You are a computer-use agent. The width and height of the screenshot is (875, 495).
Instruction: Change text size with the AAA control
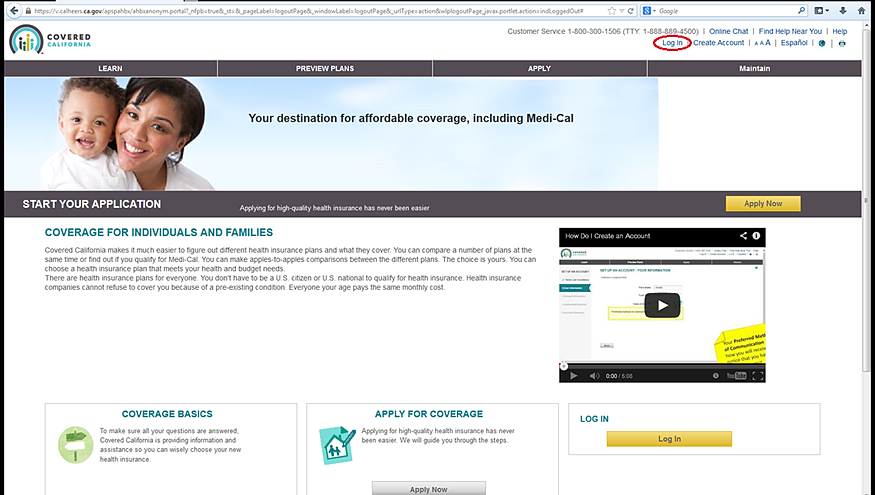pyautogui.click(x=762, y=43)
